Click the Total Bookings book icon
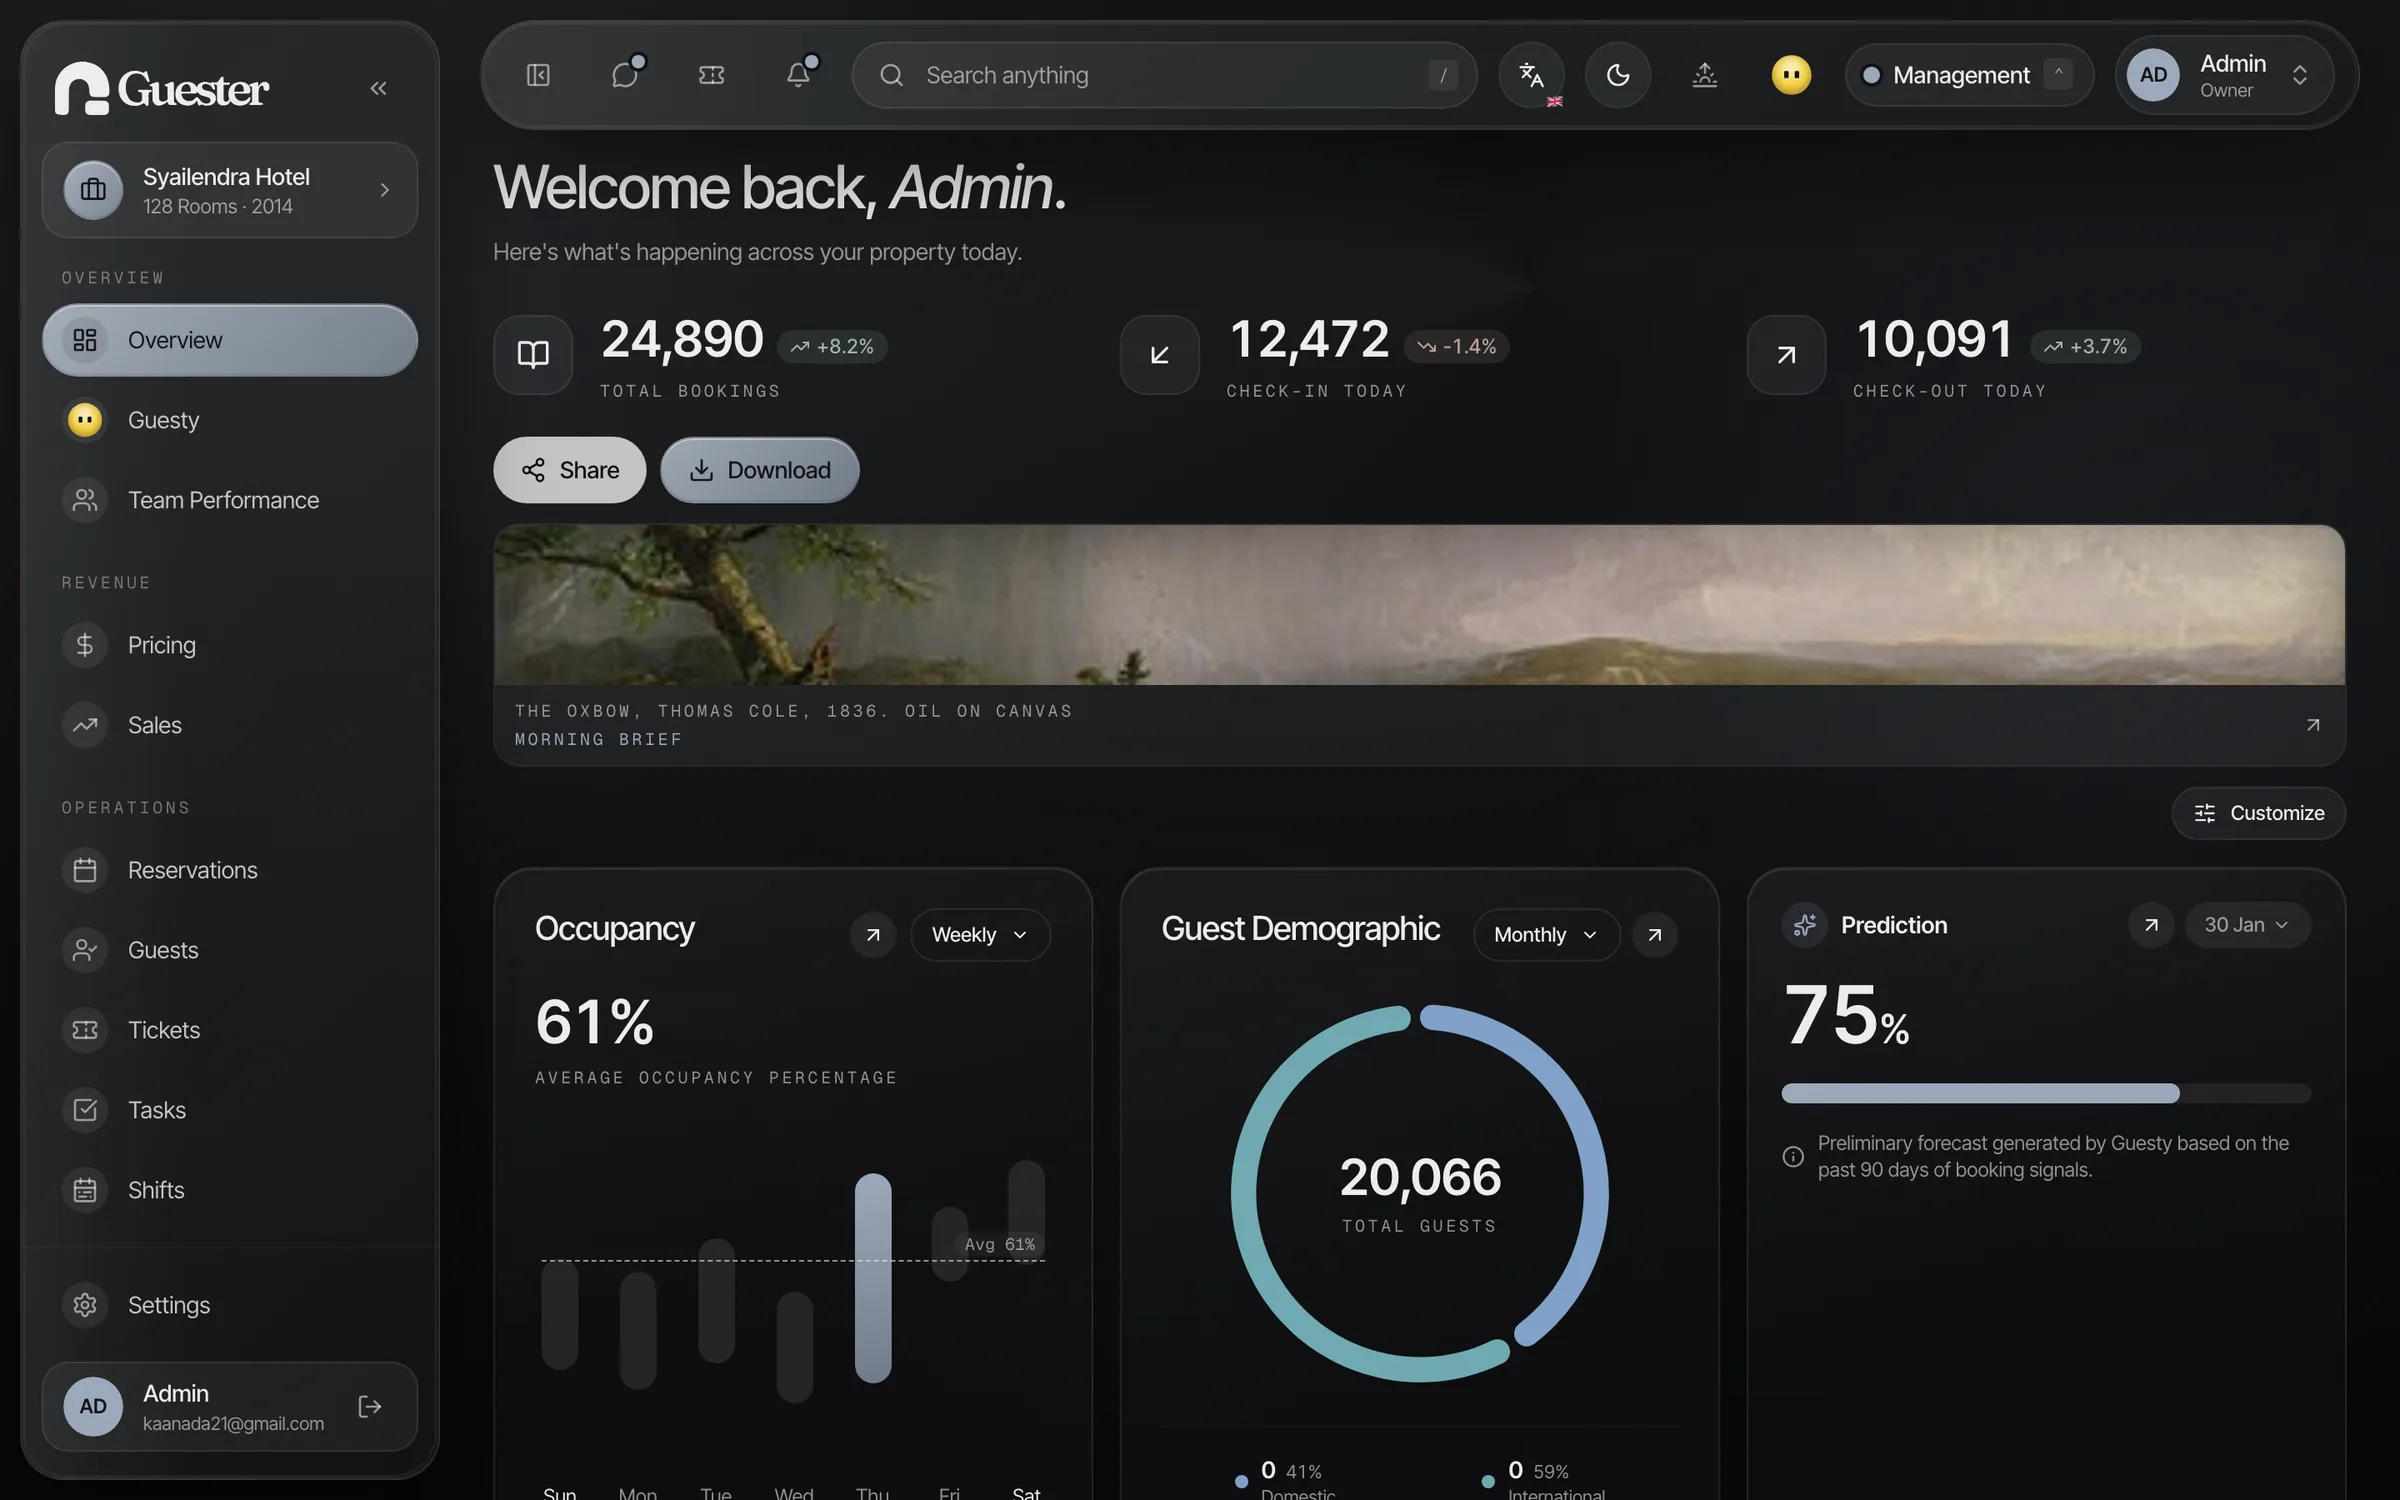The image size is (2400, 1500). [x=533, y=355]
